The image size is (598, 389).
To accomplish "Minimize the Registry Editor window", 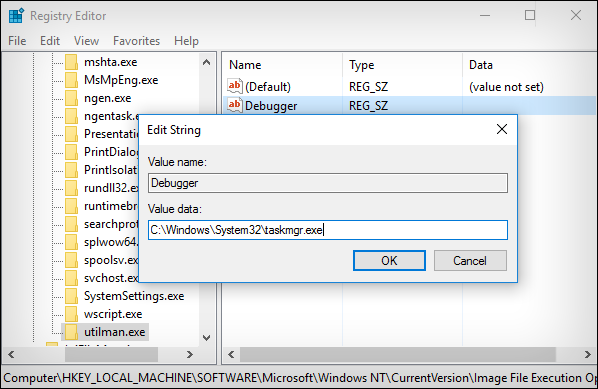I will [485, 16].
